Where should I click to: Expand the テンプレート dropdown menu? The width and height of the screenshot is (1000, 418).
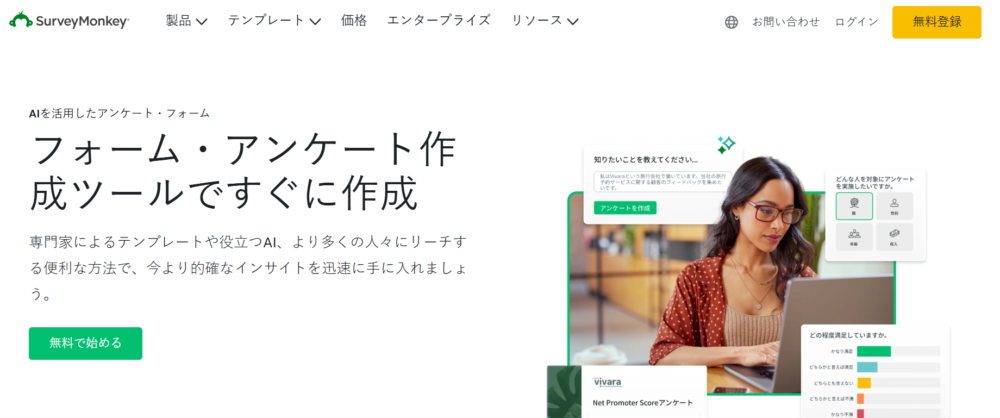tap(274, 21)
